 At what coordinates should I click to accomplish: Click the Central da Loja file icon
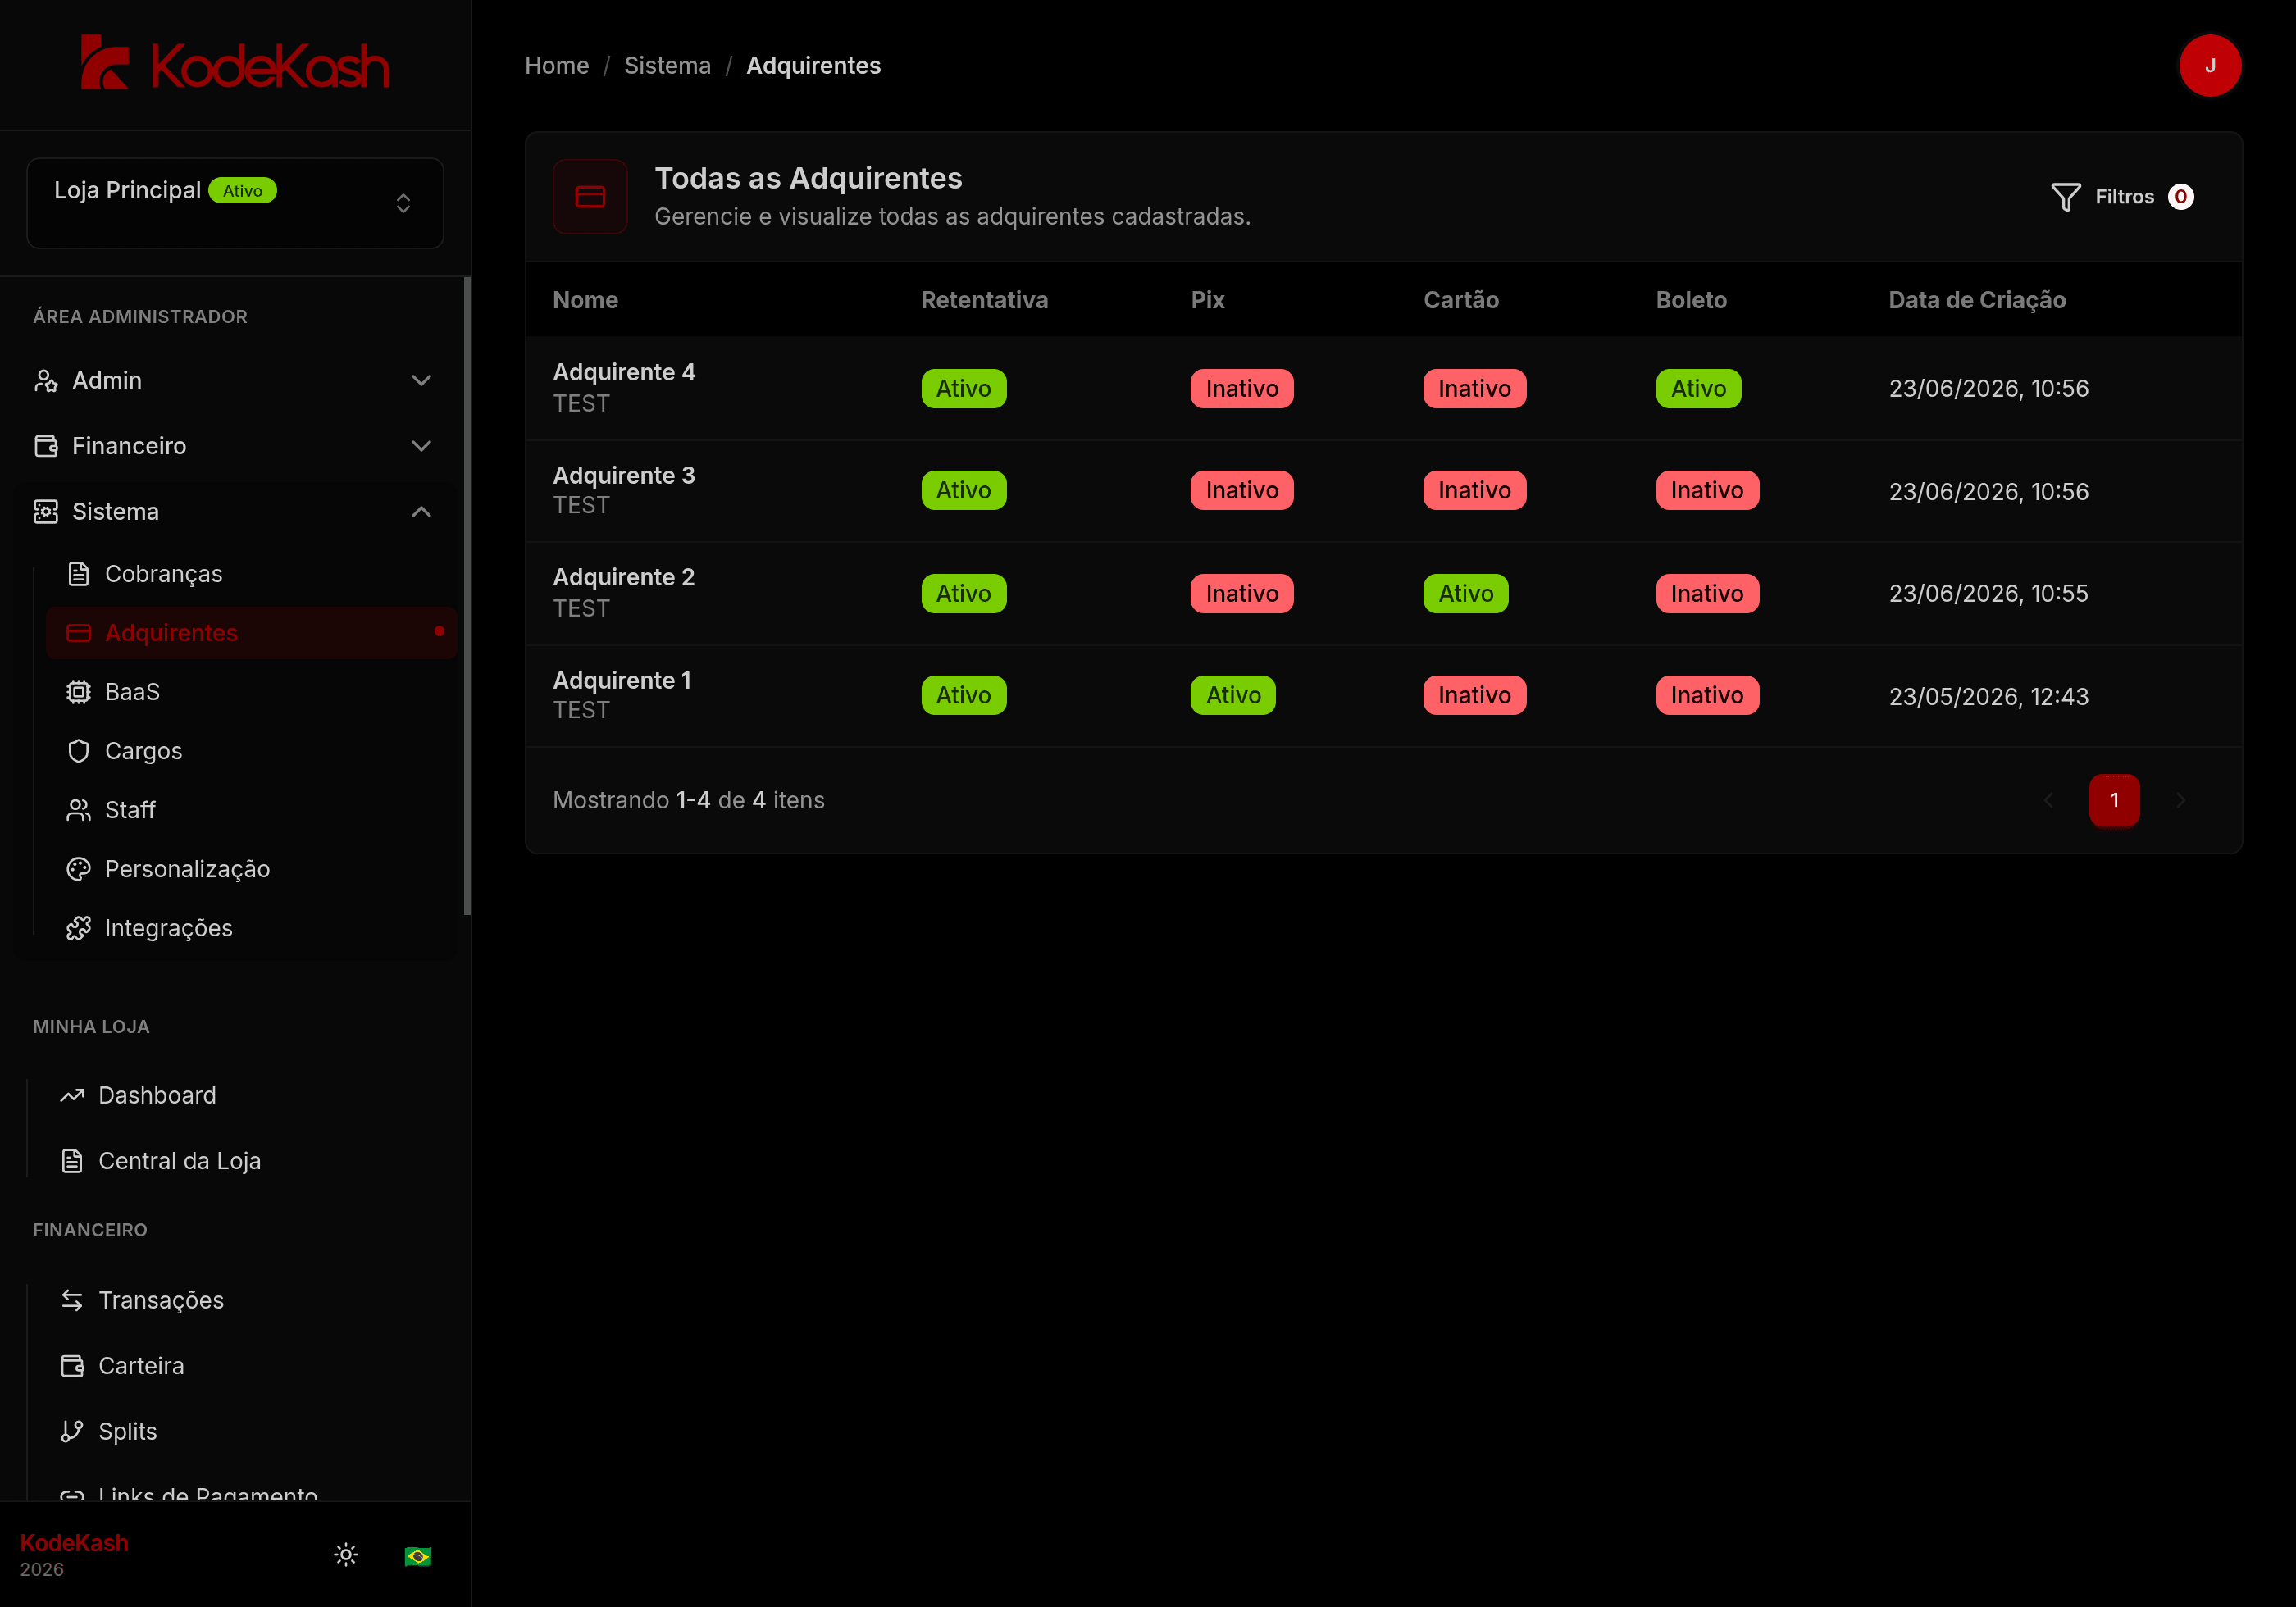tap(72, 1161)
